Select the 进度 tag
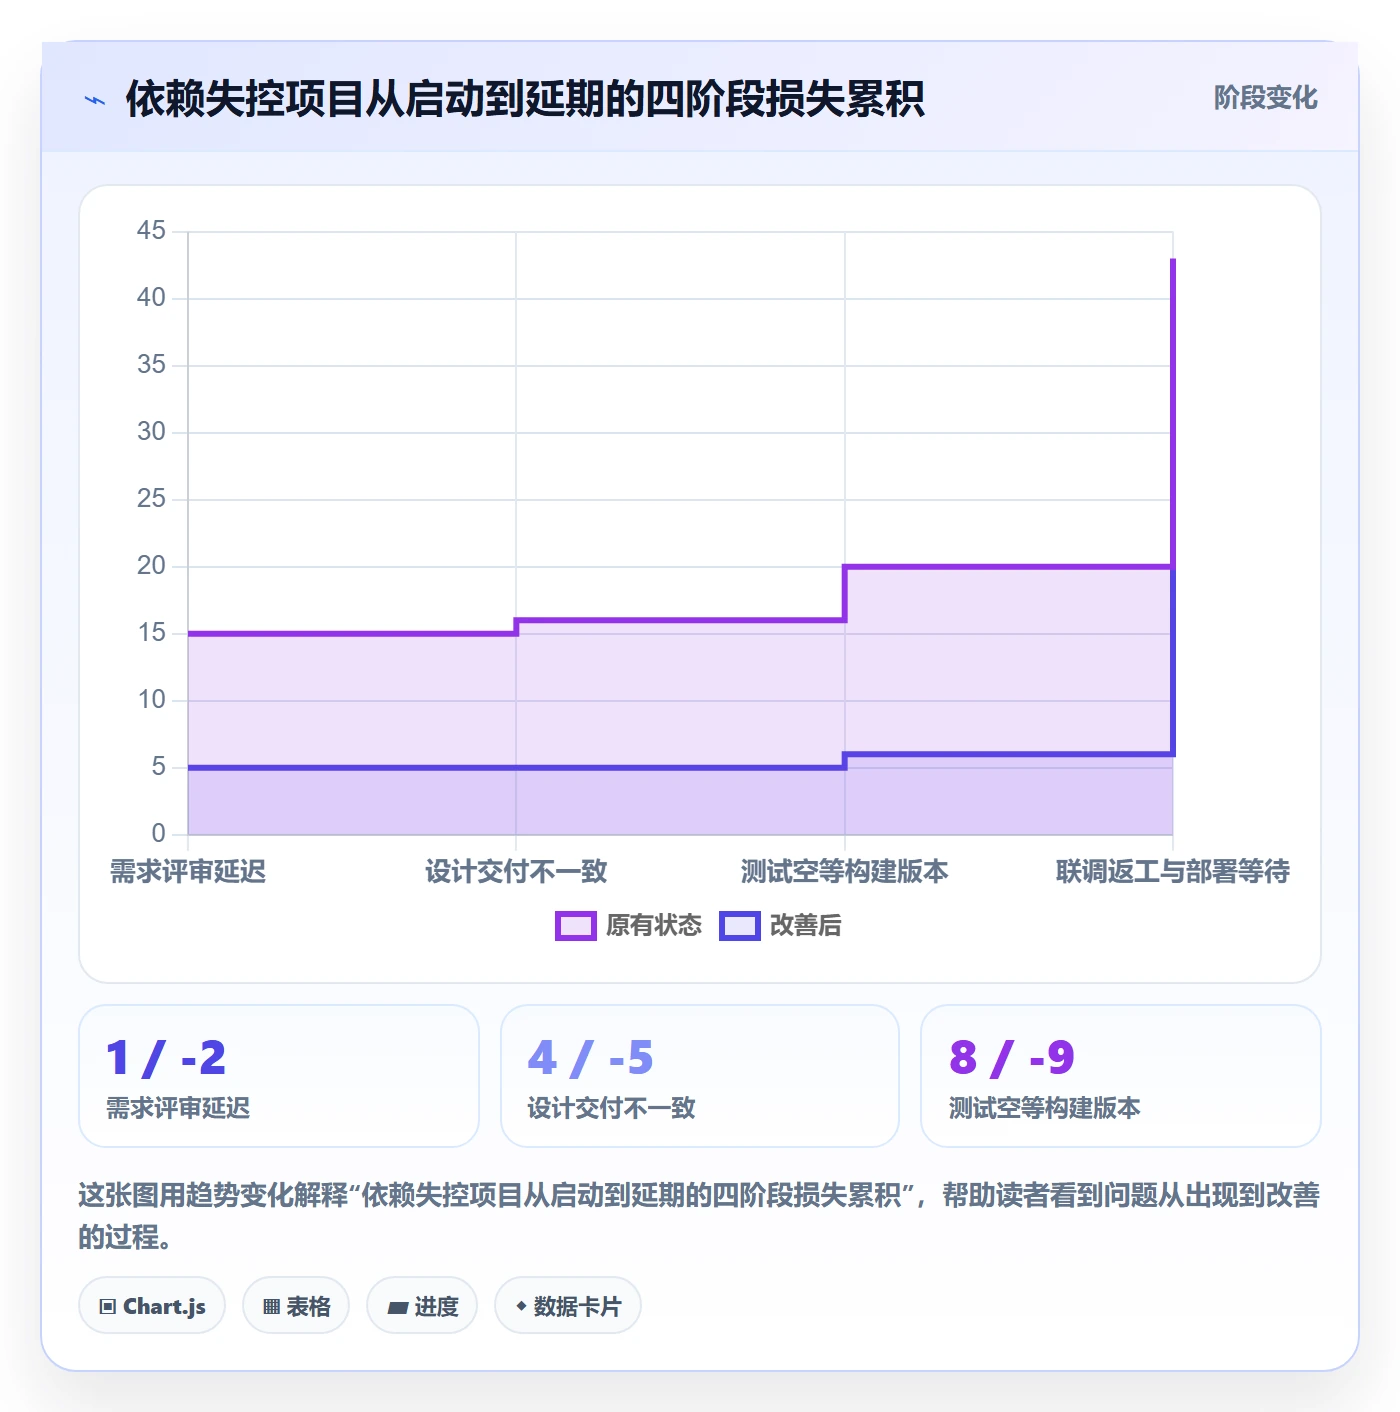The height and width of the screenshot is (1412, 1400). coord(422,1306)
